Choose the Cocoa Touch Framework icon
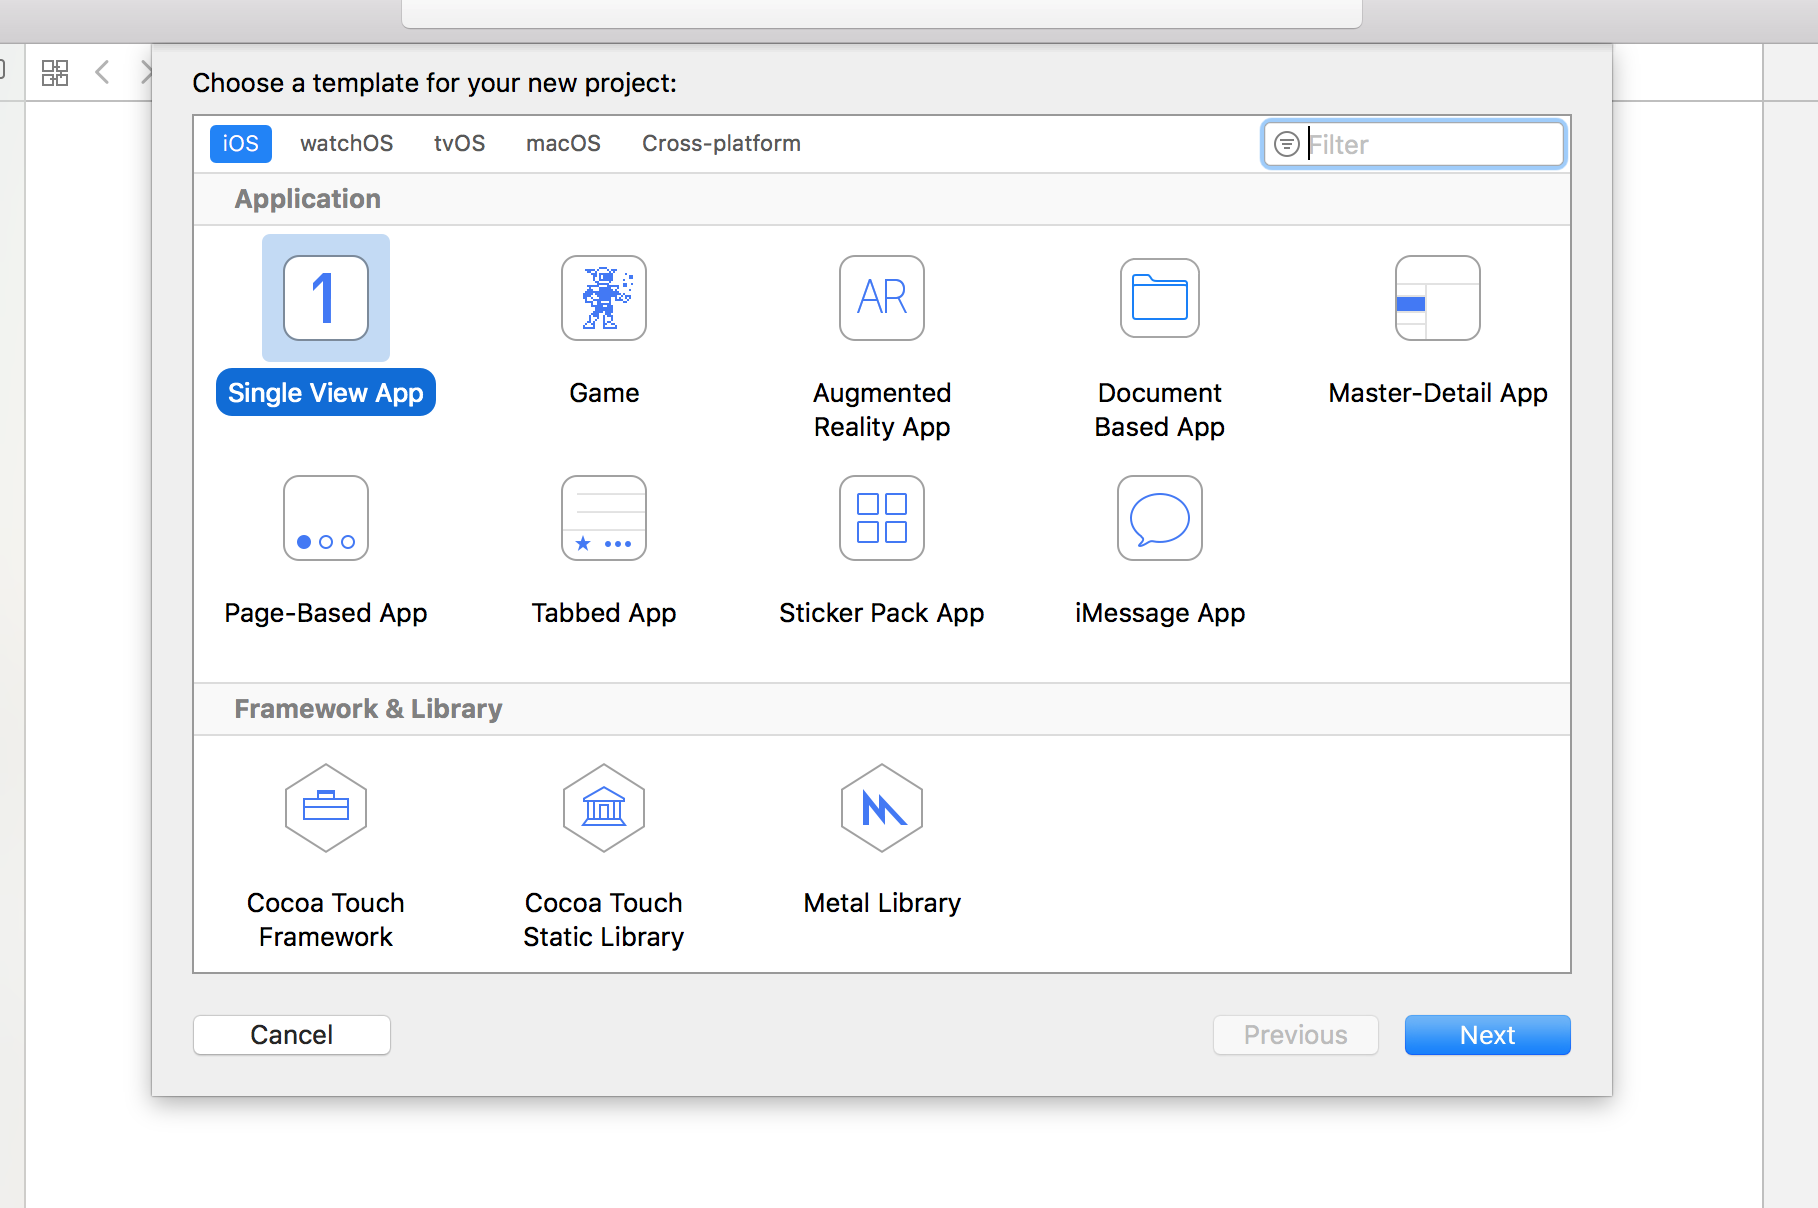Image resolution: width=1818 pixels, height=1208 pixels. pyautogui.click(x=325, y=808)
